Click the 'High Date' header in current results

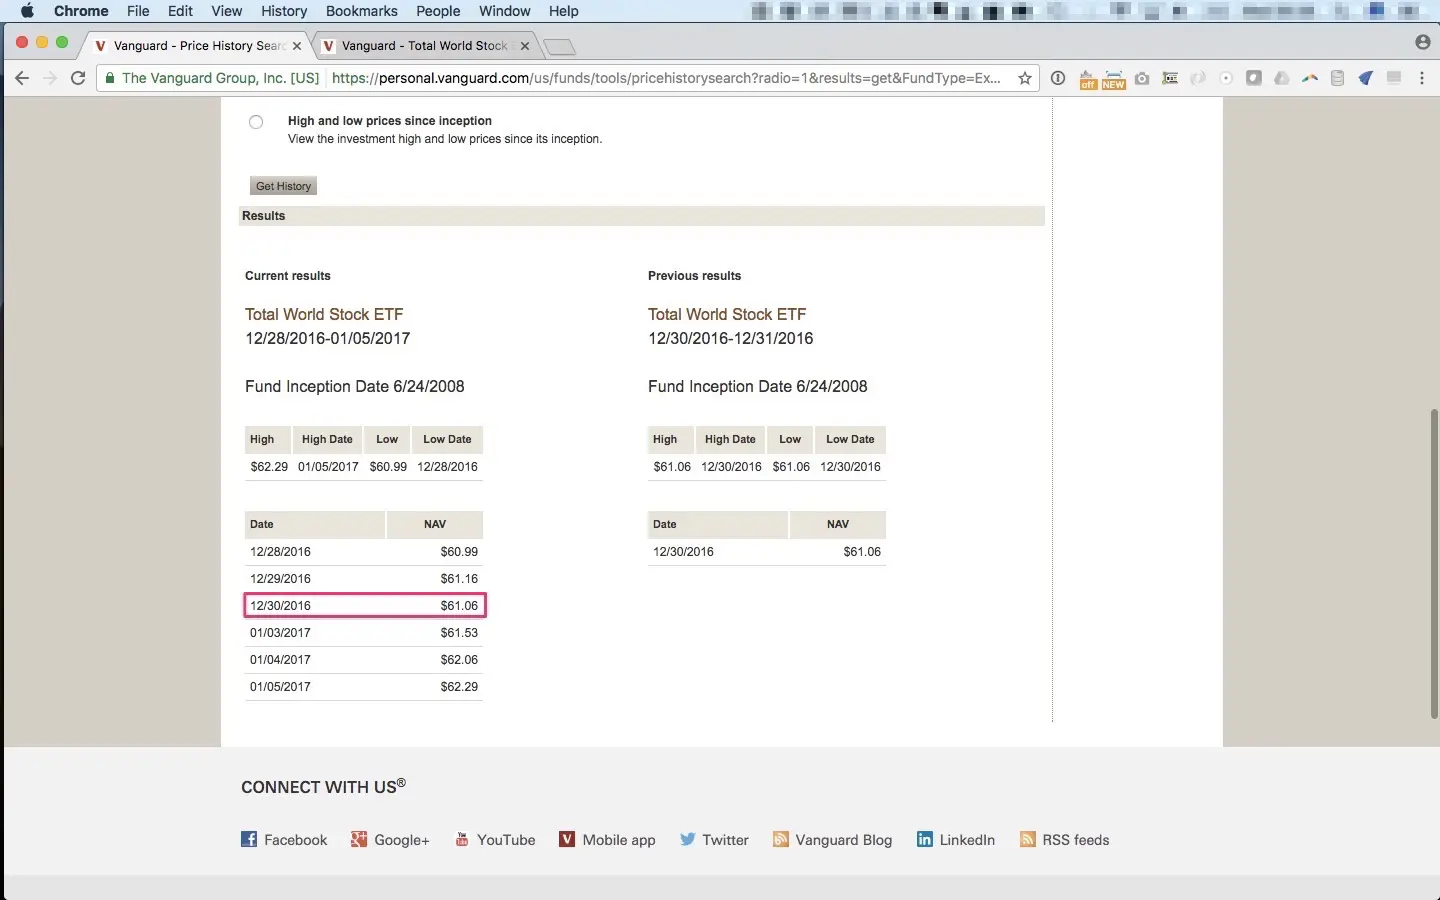click(327, 439)
